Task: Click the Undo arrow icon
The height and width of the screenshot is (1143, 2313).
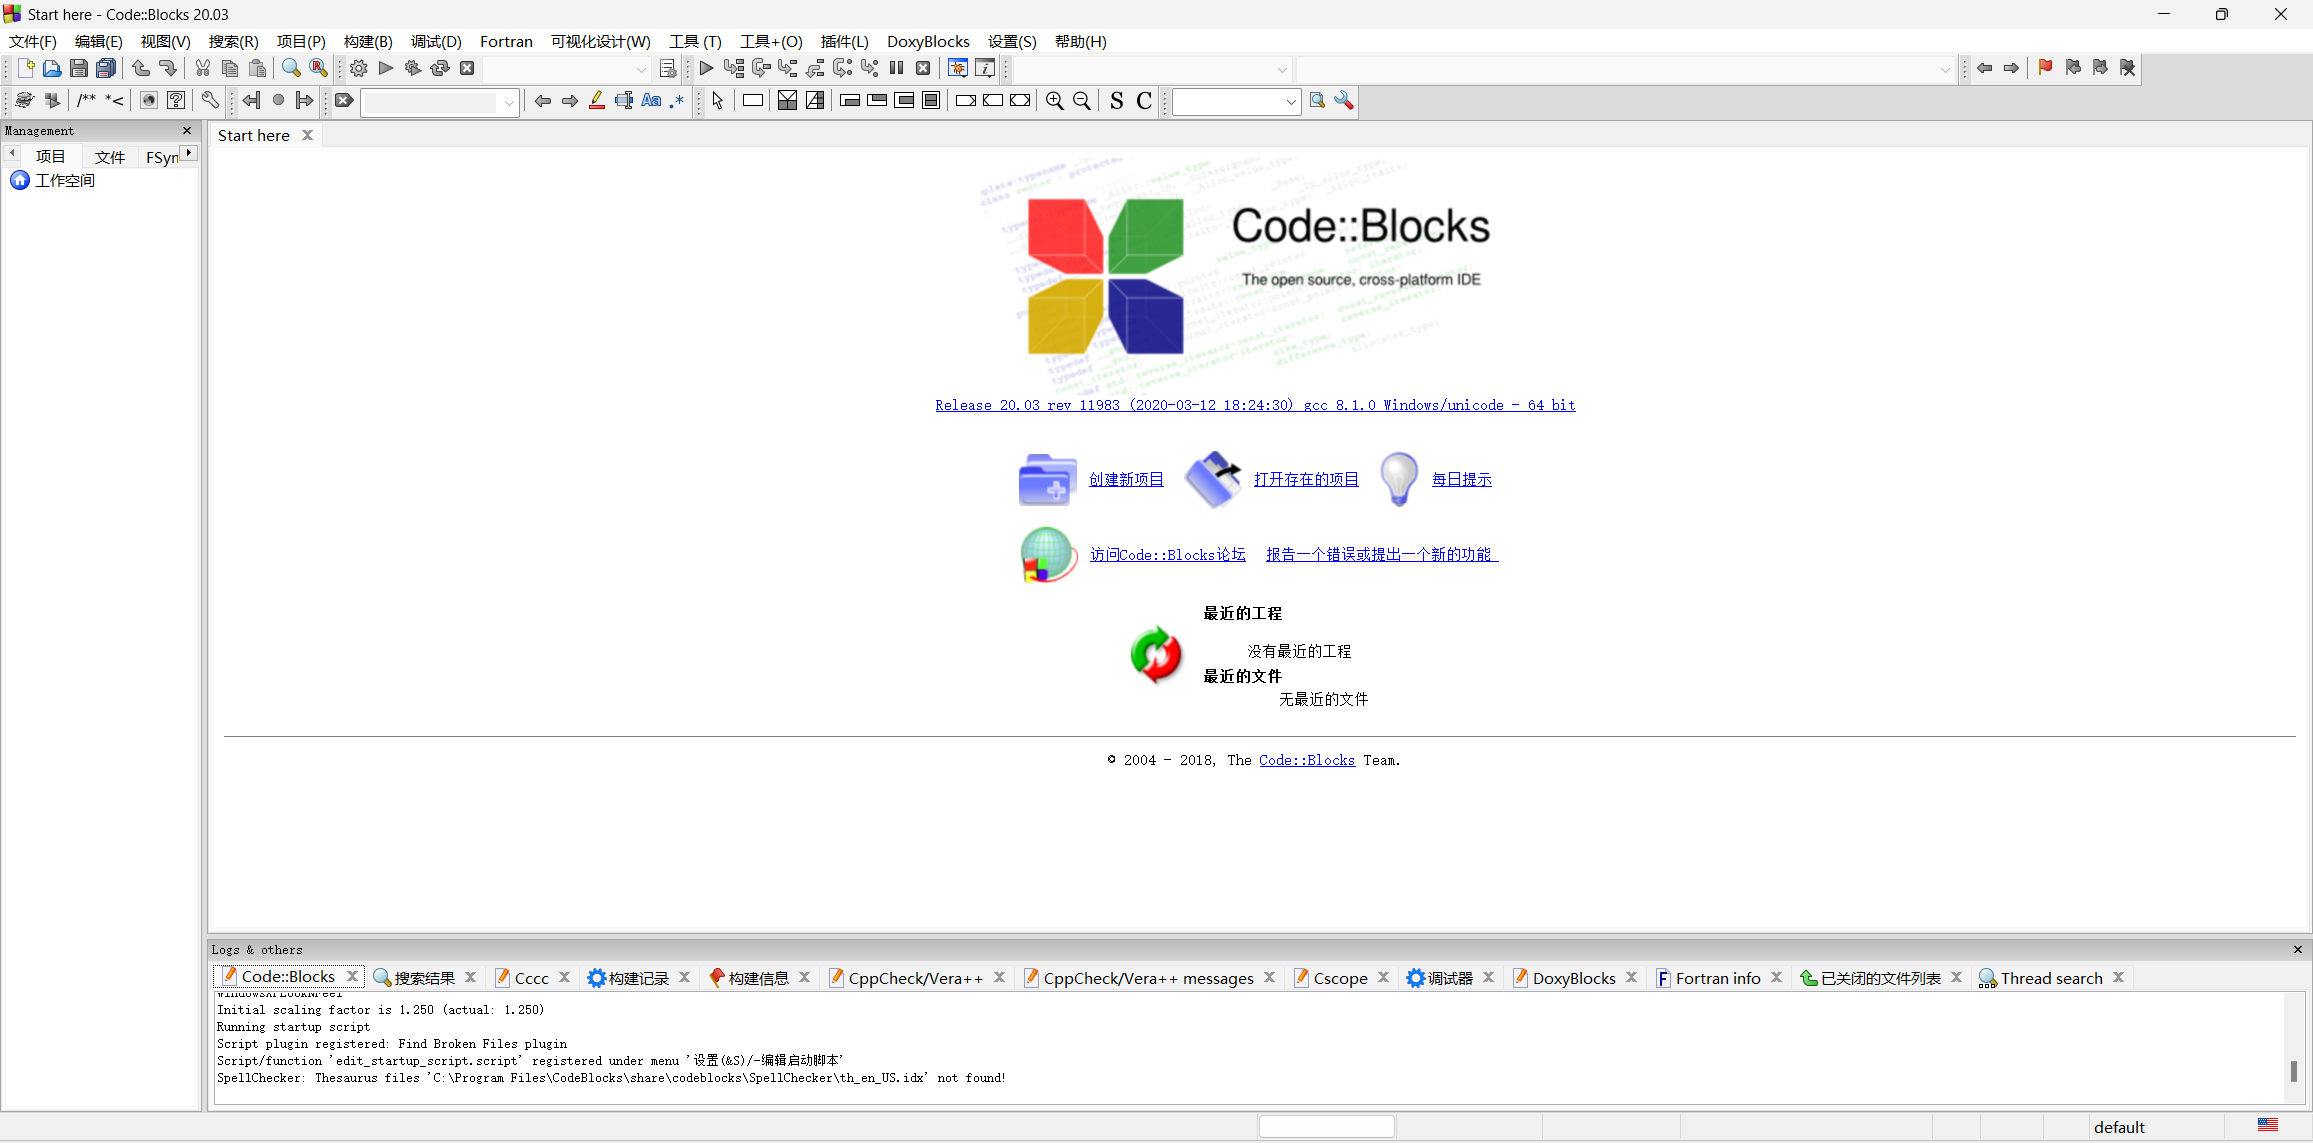Action: [x=141, y=68]
